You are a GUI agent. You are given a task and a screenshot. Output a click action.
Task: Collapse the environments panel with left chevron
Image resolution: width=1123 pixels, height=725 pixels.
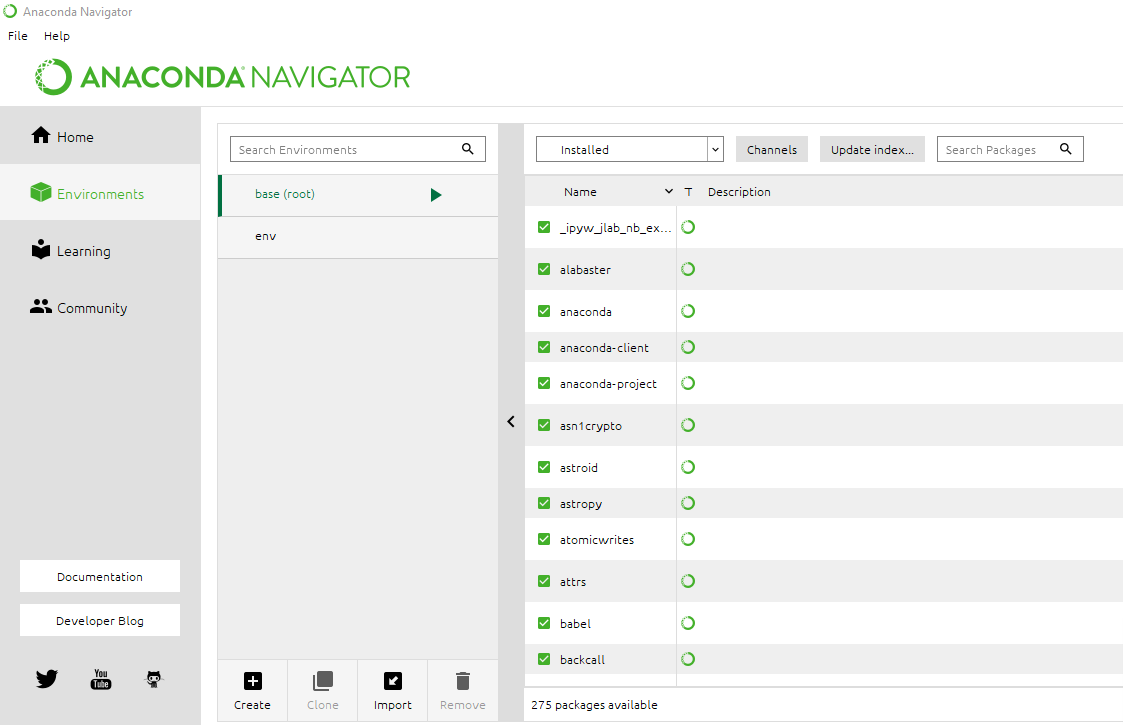(511, 422)
